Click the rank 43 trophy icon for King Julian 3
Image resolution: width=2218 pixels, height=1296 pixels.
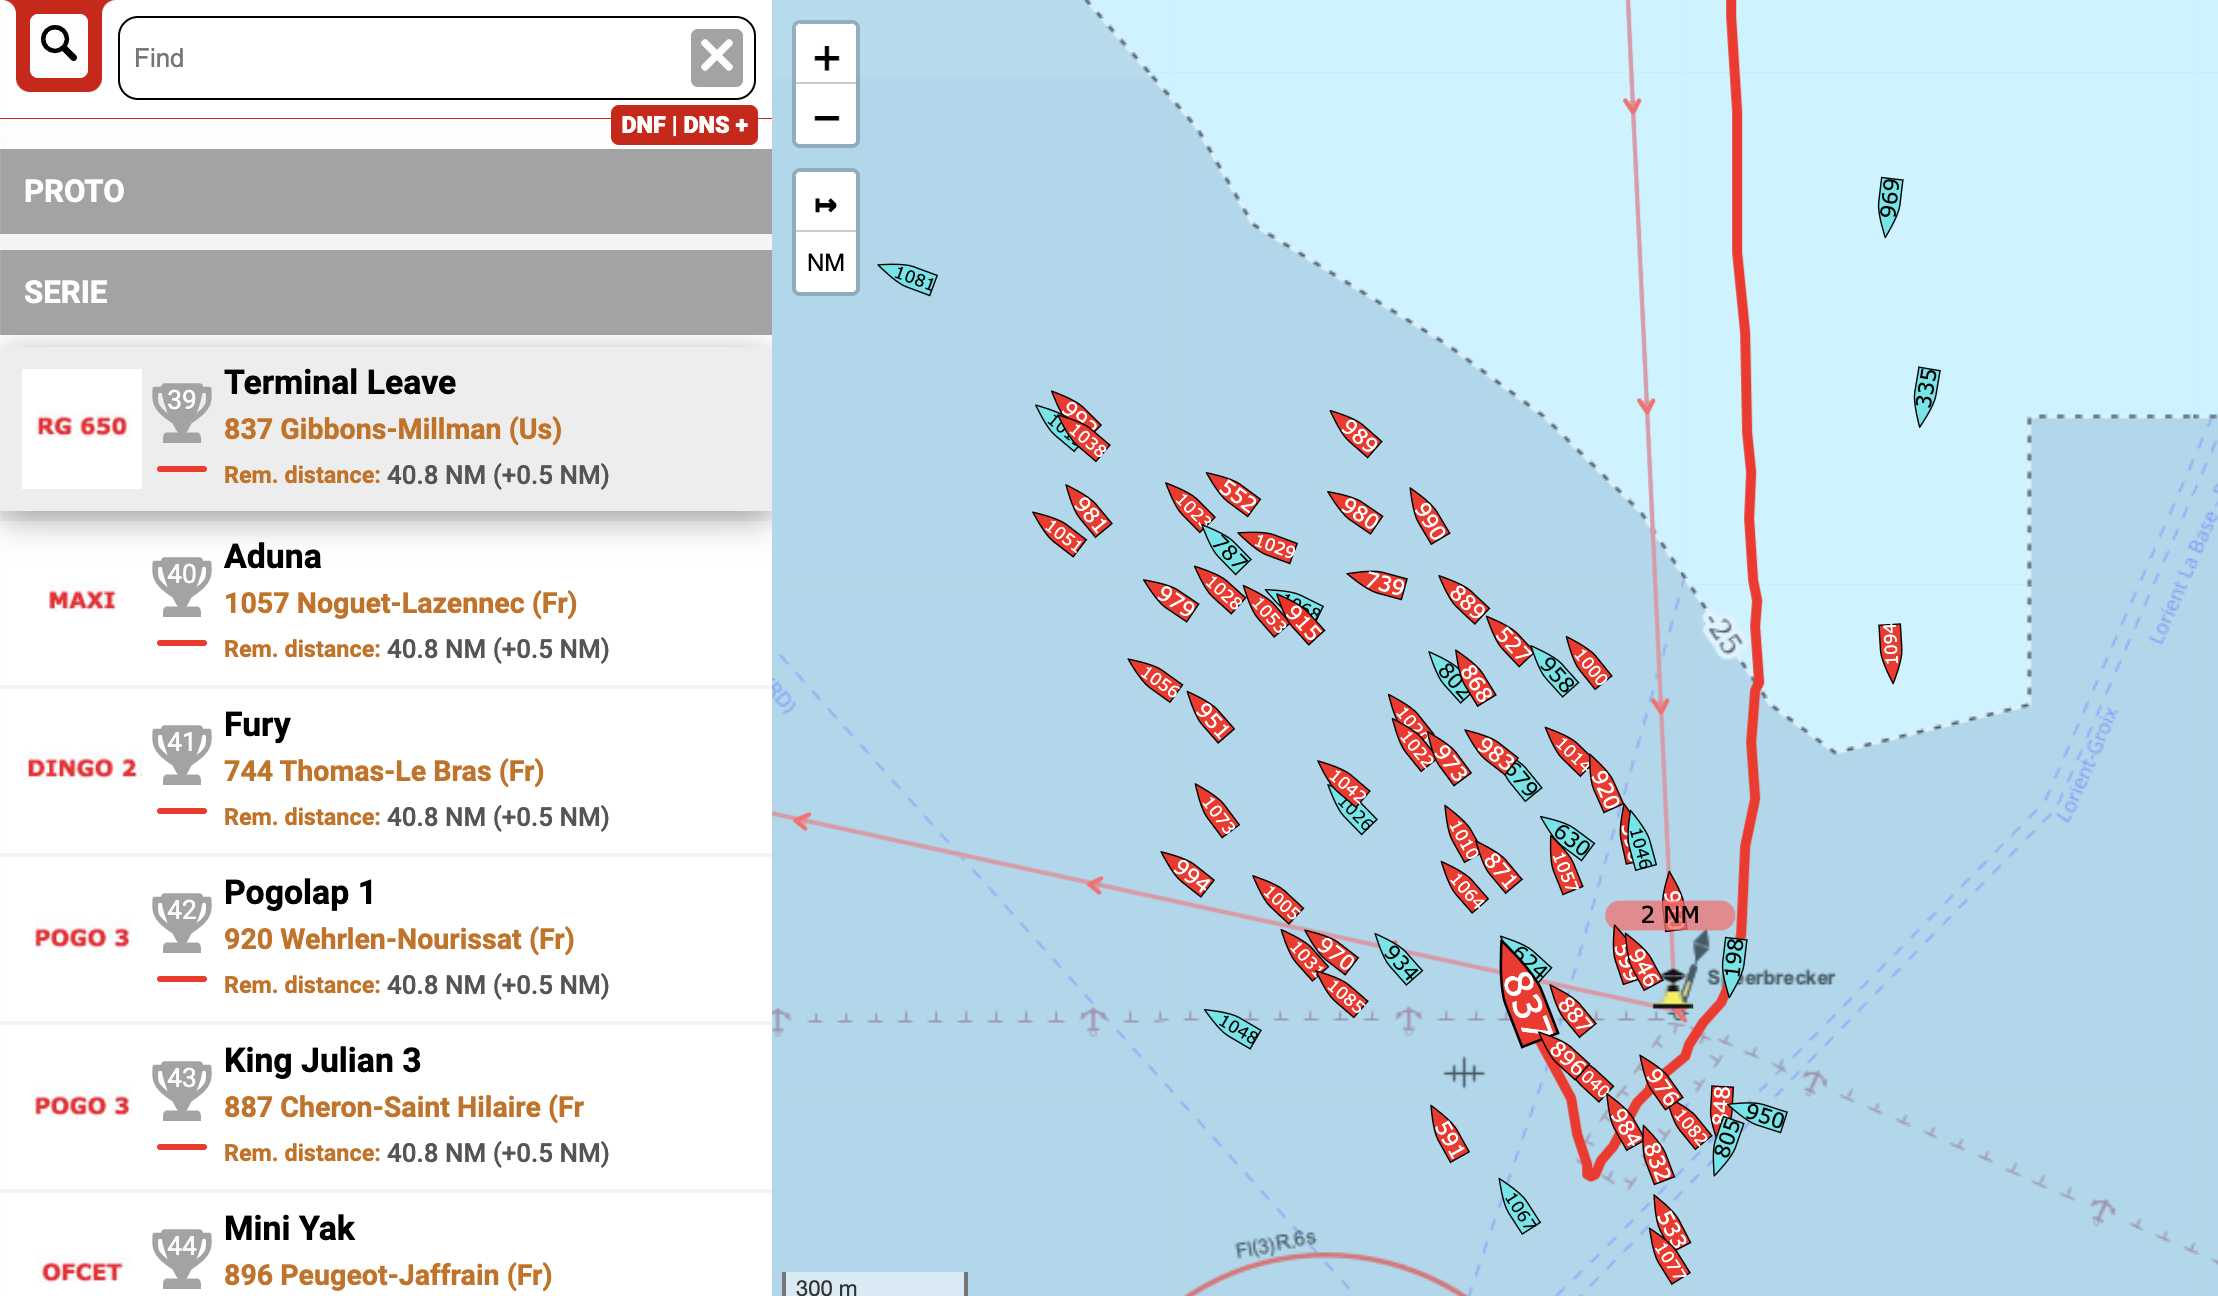182,1088
